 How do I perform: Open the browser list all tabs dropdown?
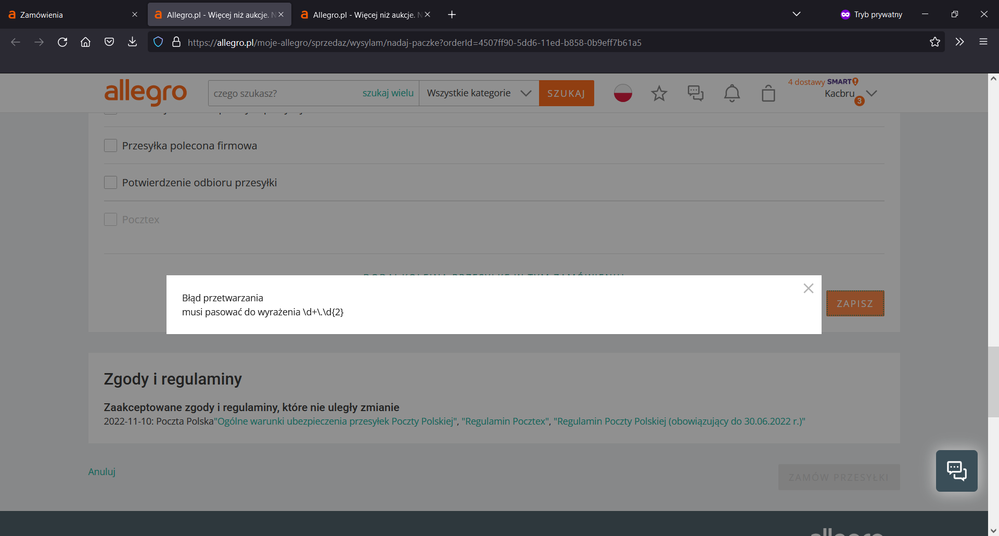click(796, 15)
